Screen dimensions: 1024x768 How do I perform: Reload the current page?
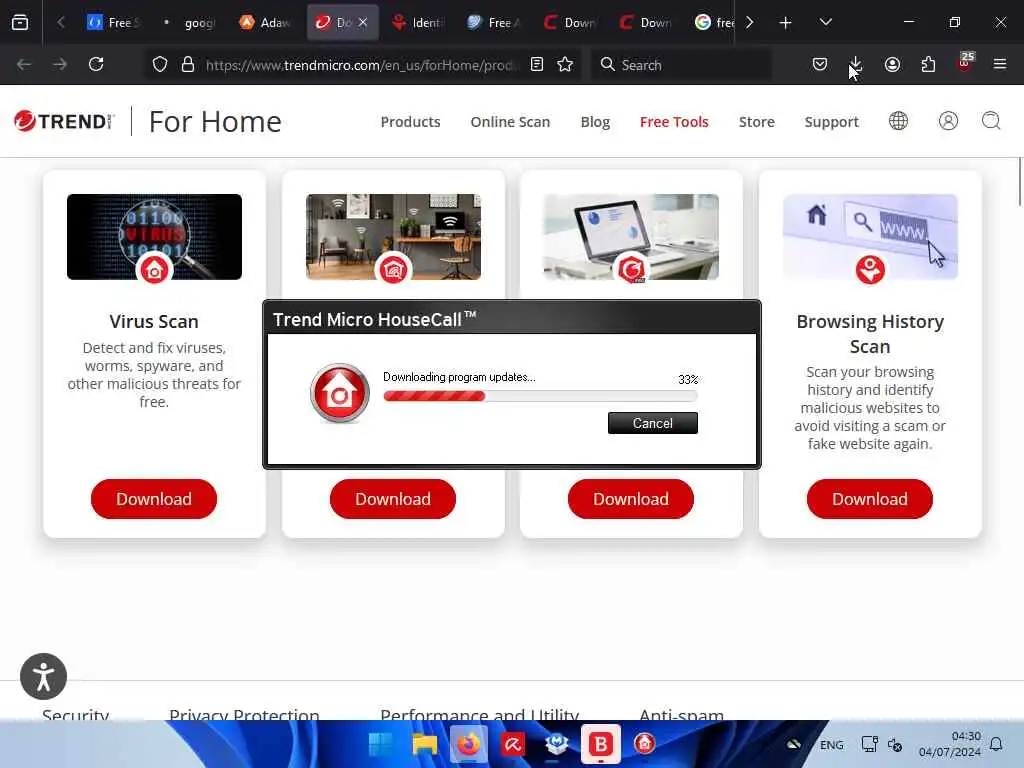96,64
